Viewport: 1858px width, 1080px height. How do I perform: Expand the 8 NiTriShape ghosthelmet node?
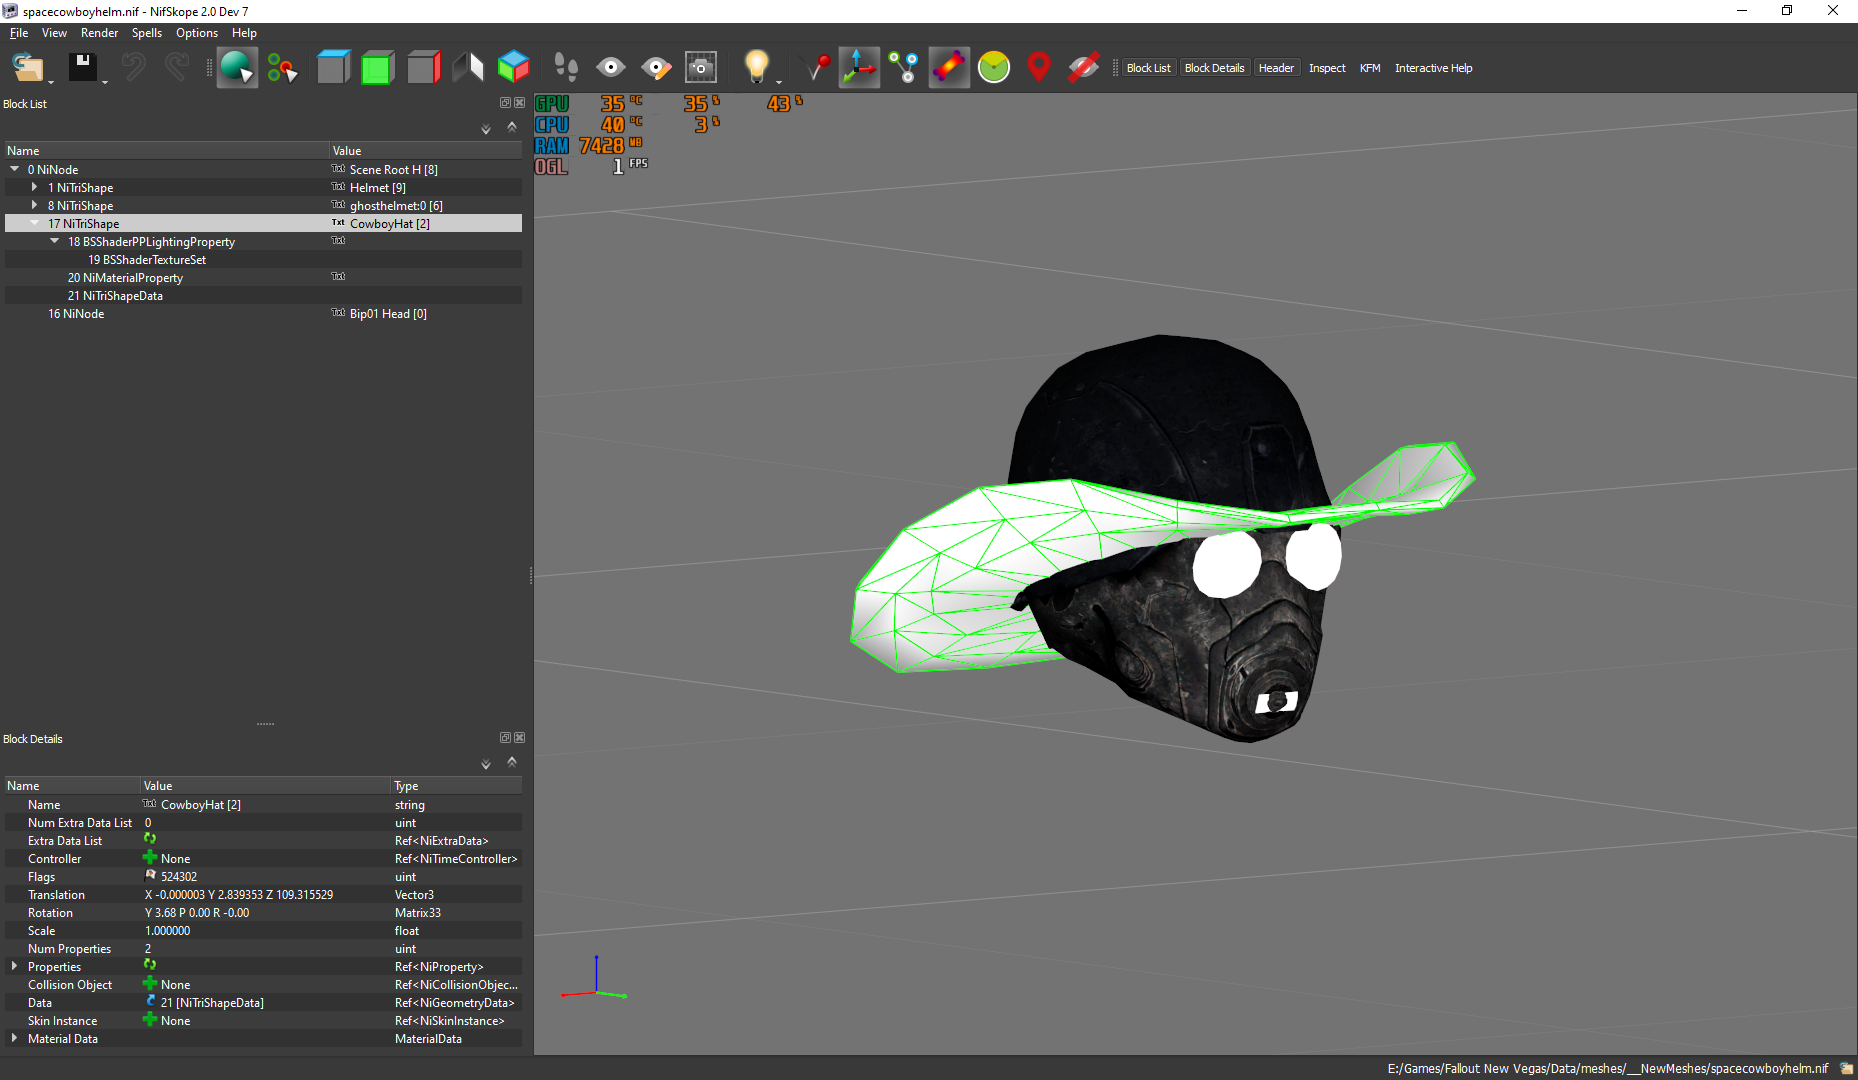coord(34,205)
